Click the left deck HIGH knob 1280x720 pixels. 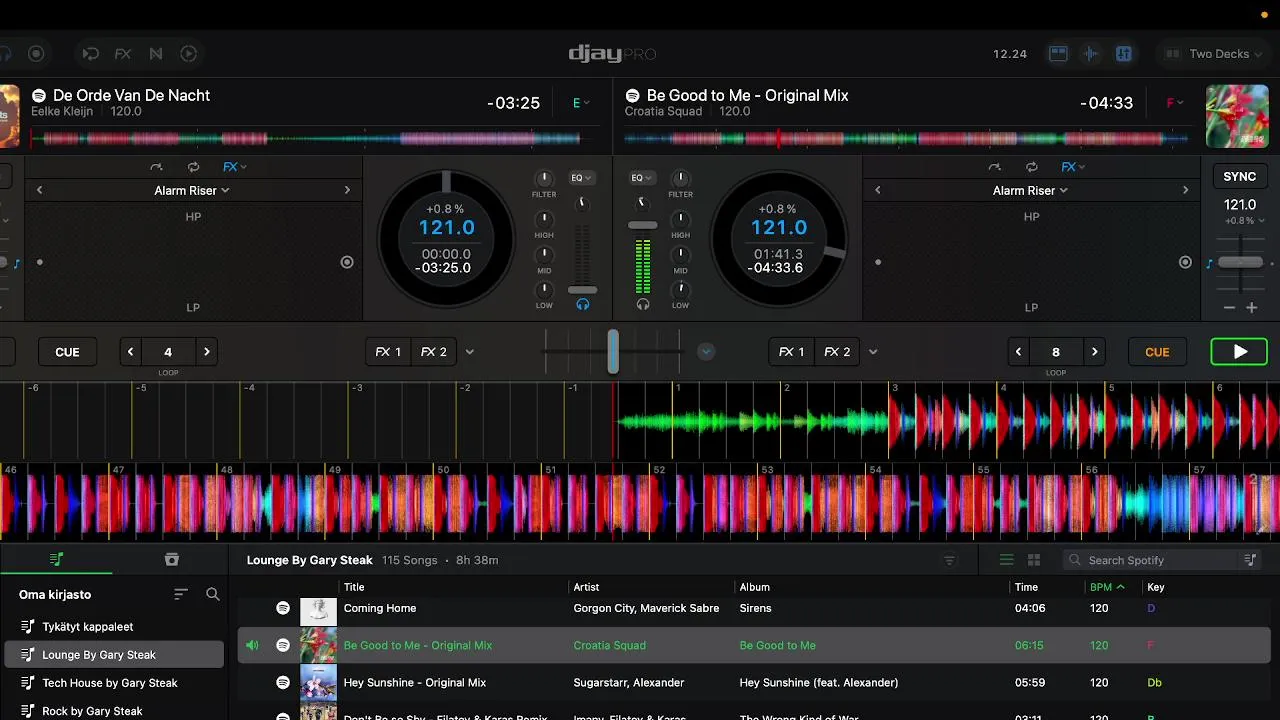tap(544, 219)
